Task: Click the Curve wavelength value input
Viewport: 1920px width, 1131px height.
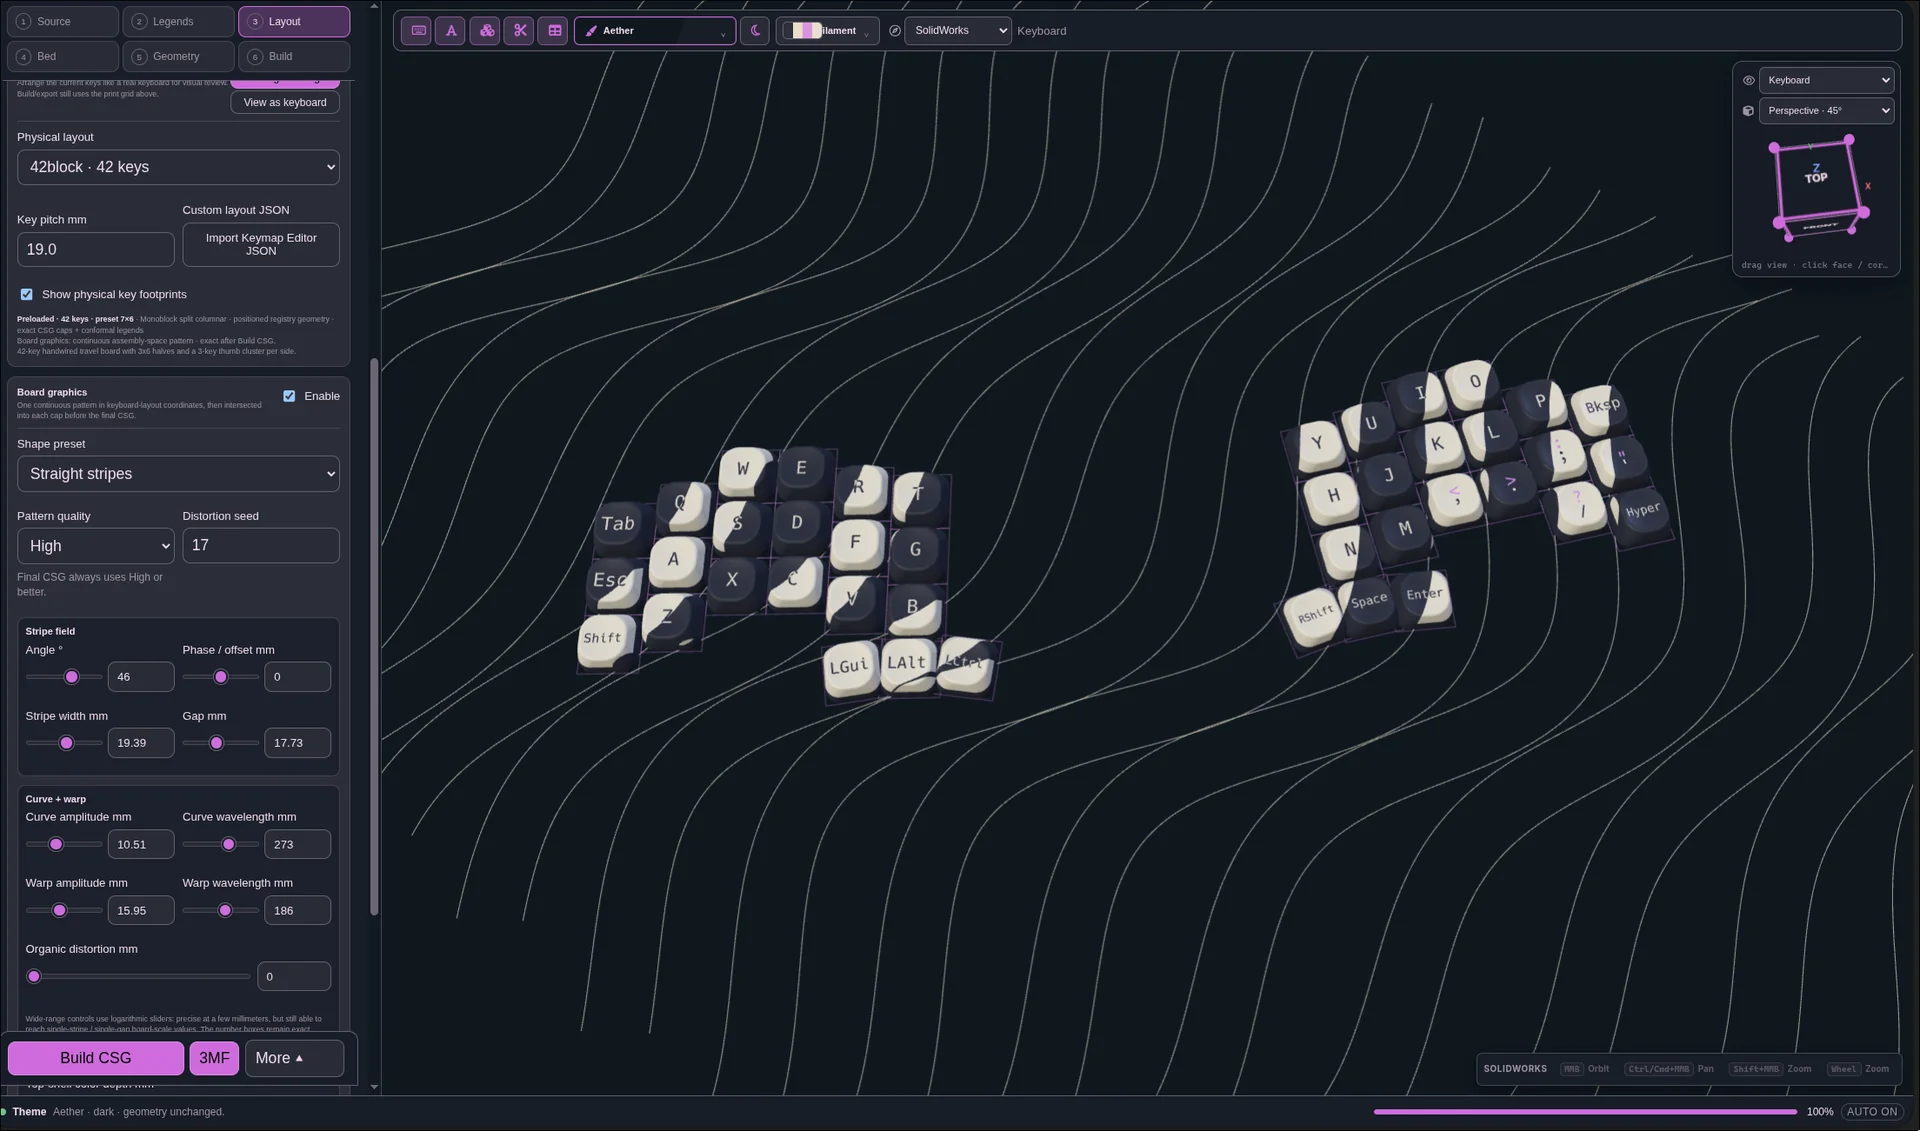Action: pos(298,845)
